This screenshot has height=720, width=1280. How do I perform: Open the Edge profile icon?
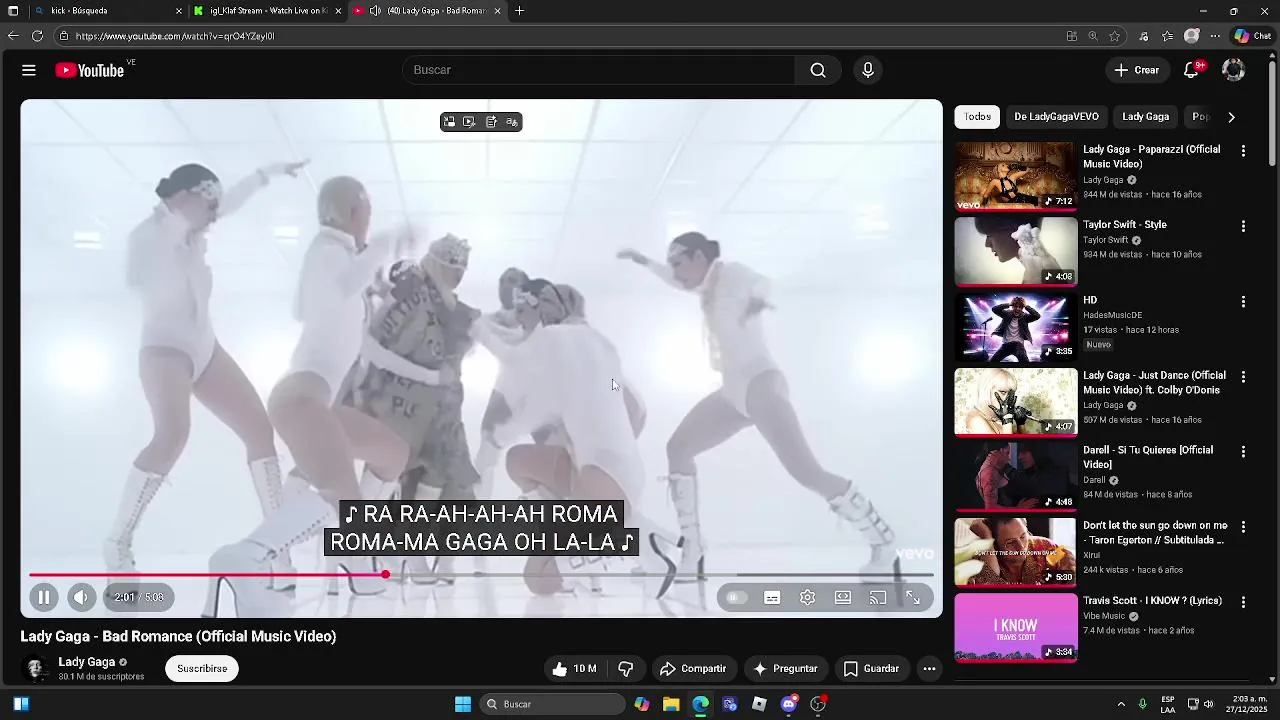[x=1191, y=36]
